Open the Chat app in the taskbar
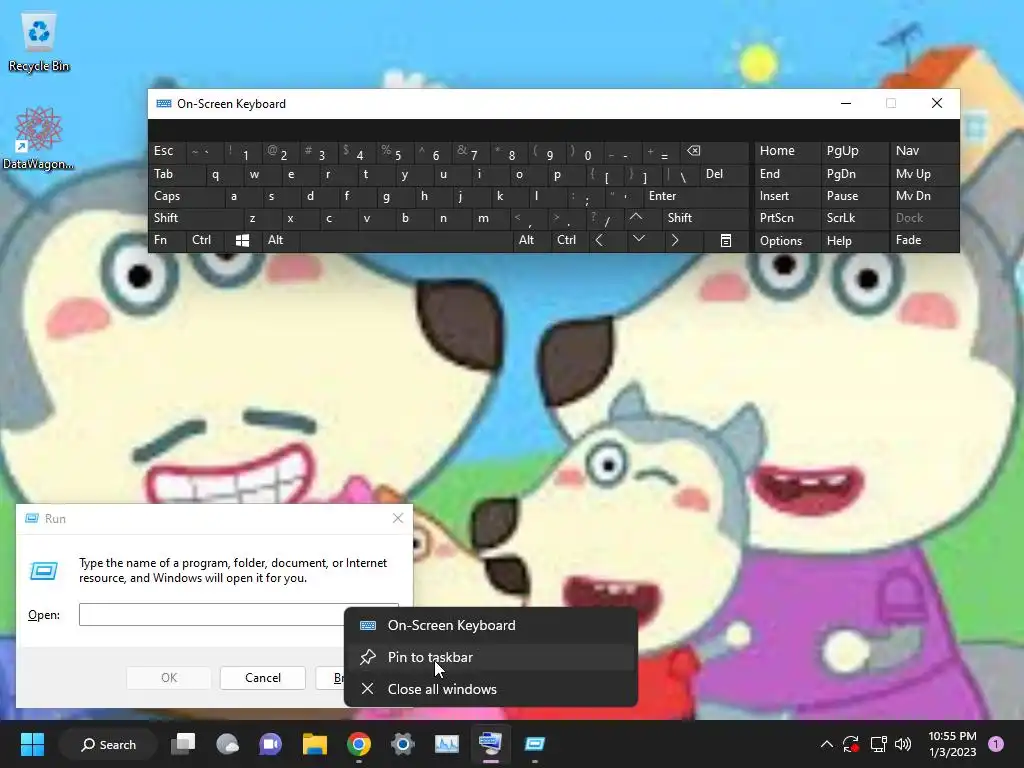 270,744
